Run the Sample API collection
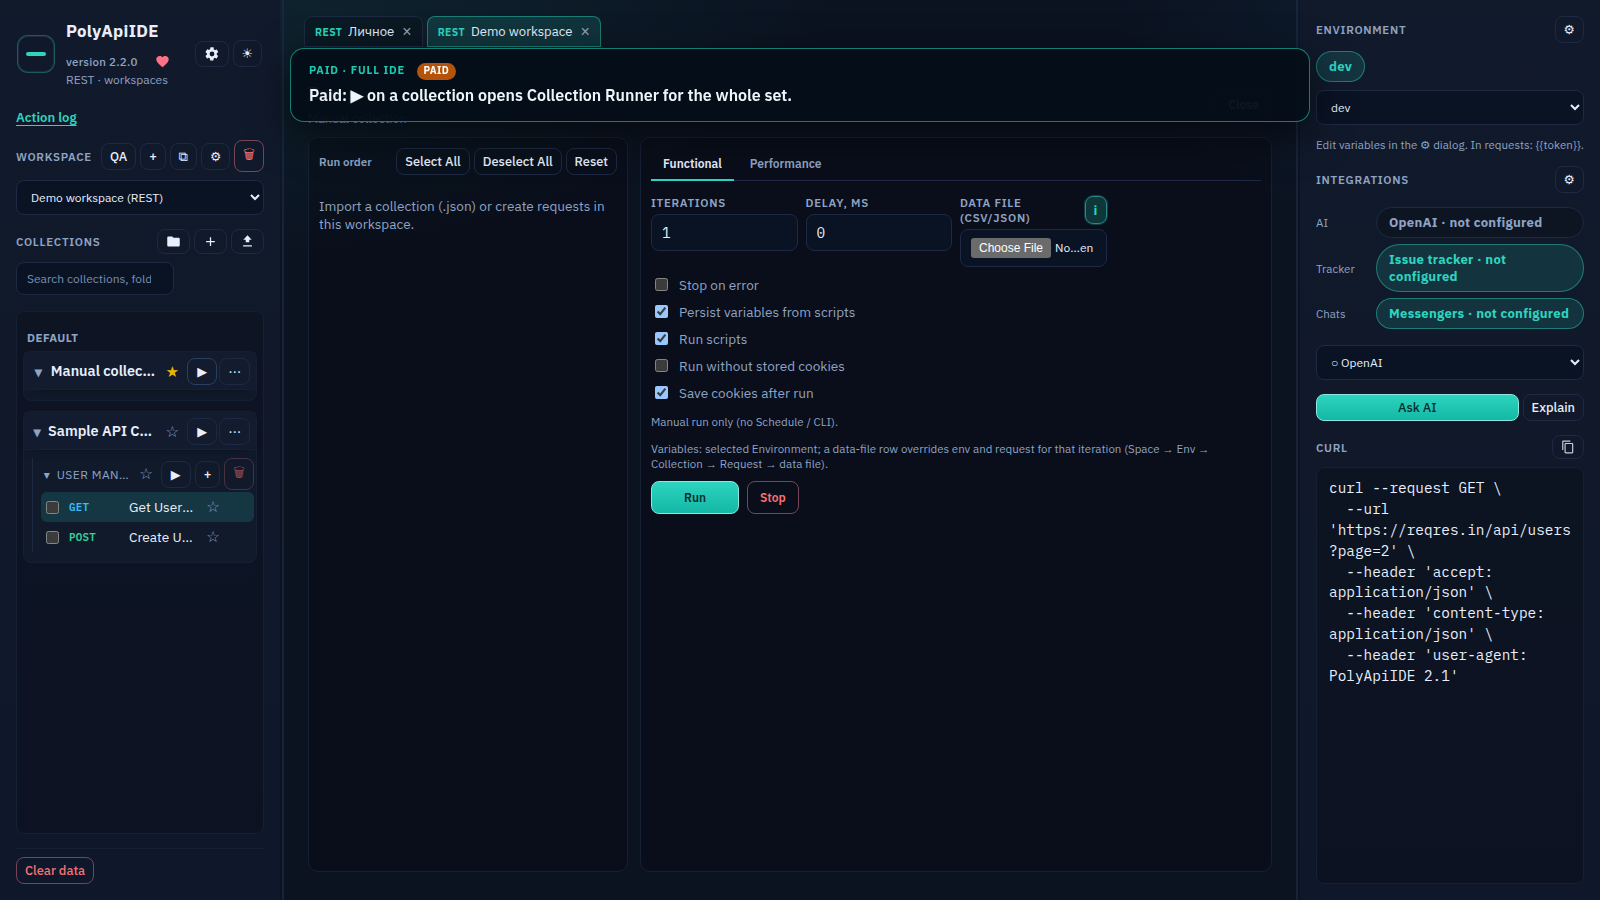 (x=201, y=432)
